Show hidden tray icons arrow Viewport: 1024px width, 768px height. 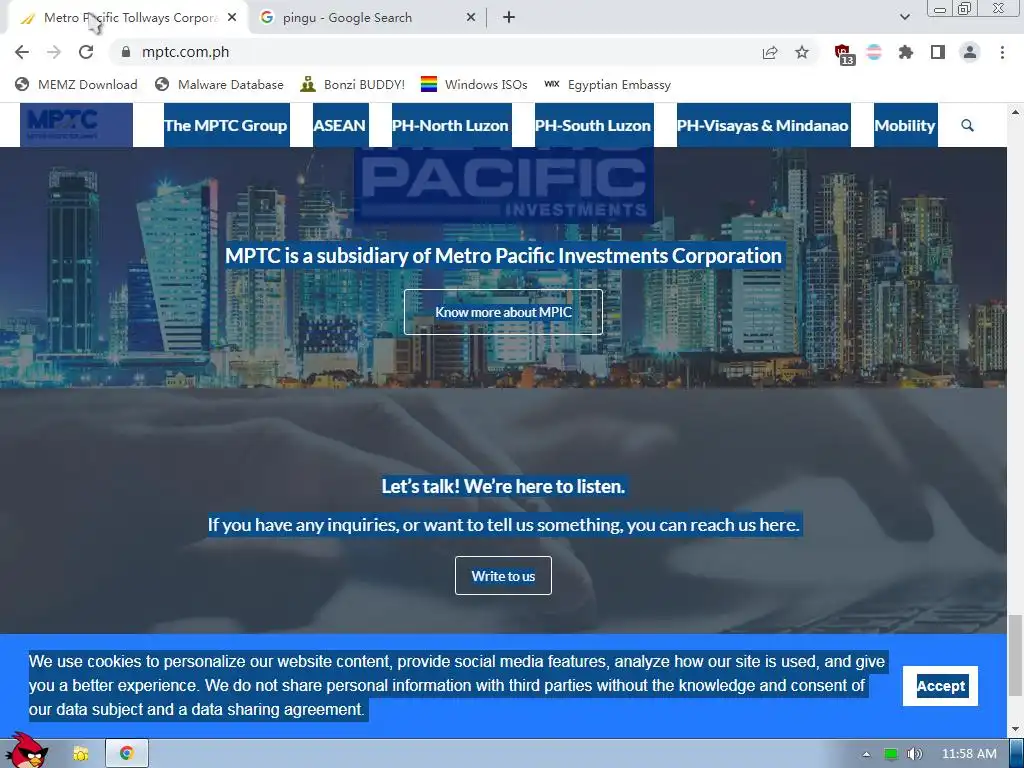(x=867, y=754)
